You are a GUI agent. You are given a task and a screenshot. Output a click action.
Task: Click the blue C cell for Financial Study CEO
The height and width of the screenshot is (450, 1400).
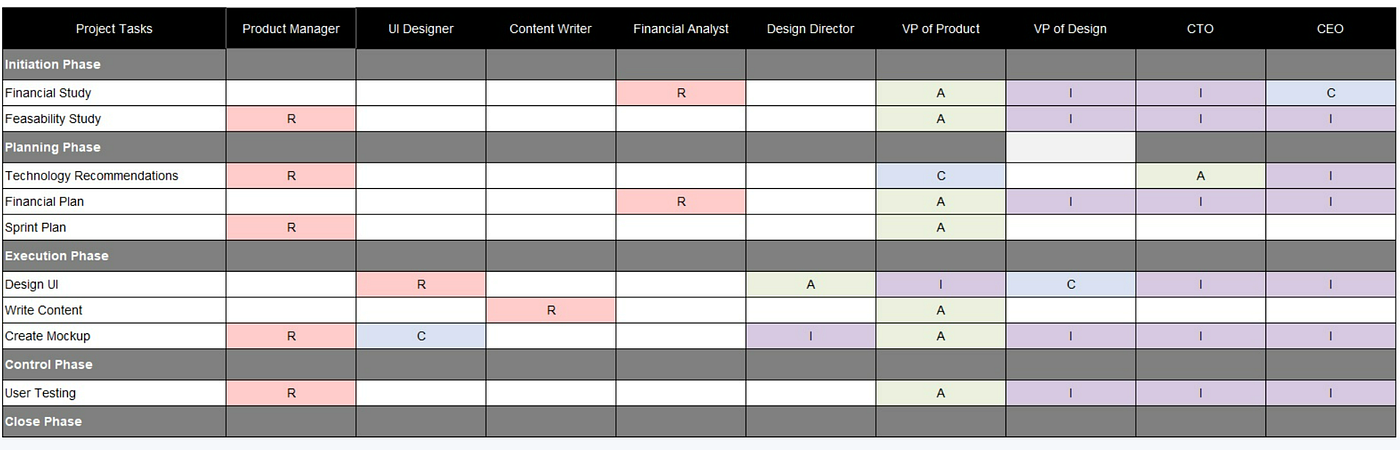coord(1331,93)
